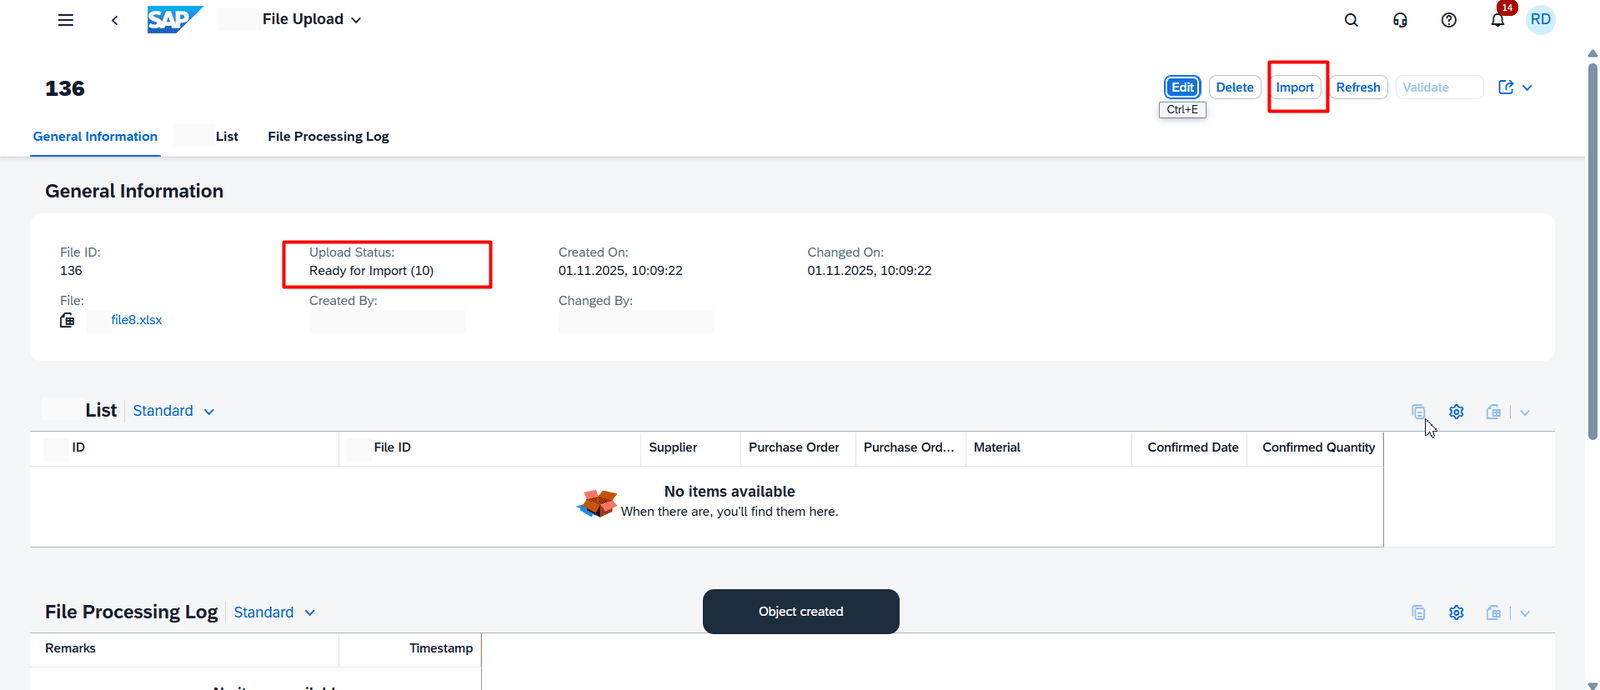Open notifications bell with 14 badge
Image resolution: width=1600 pixels, height=690 pixels.
click(1497, 20)
